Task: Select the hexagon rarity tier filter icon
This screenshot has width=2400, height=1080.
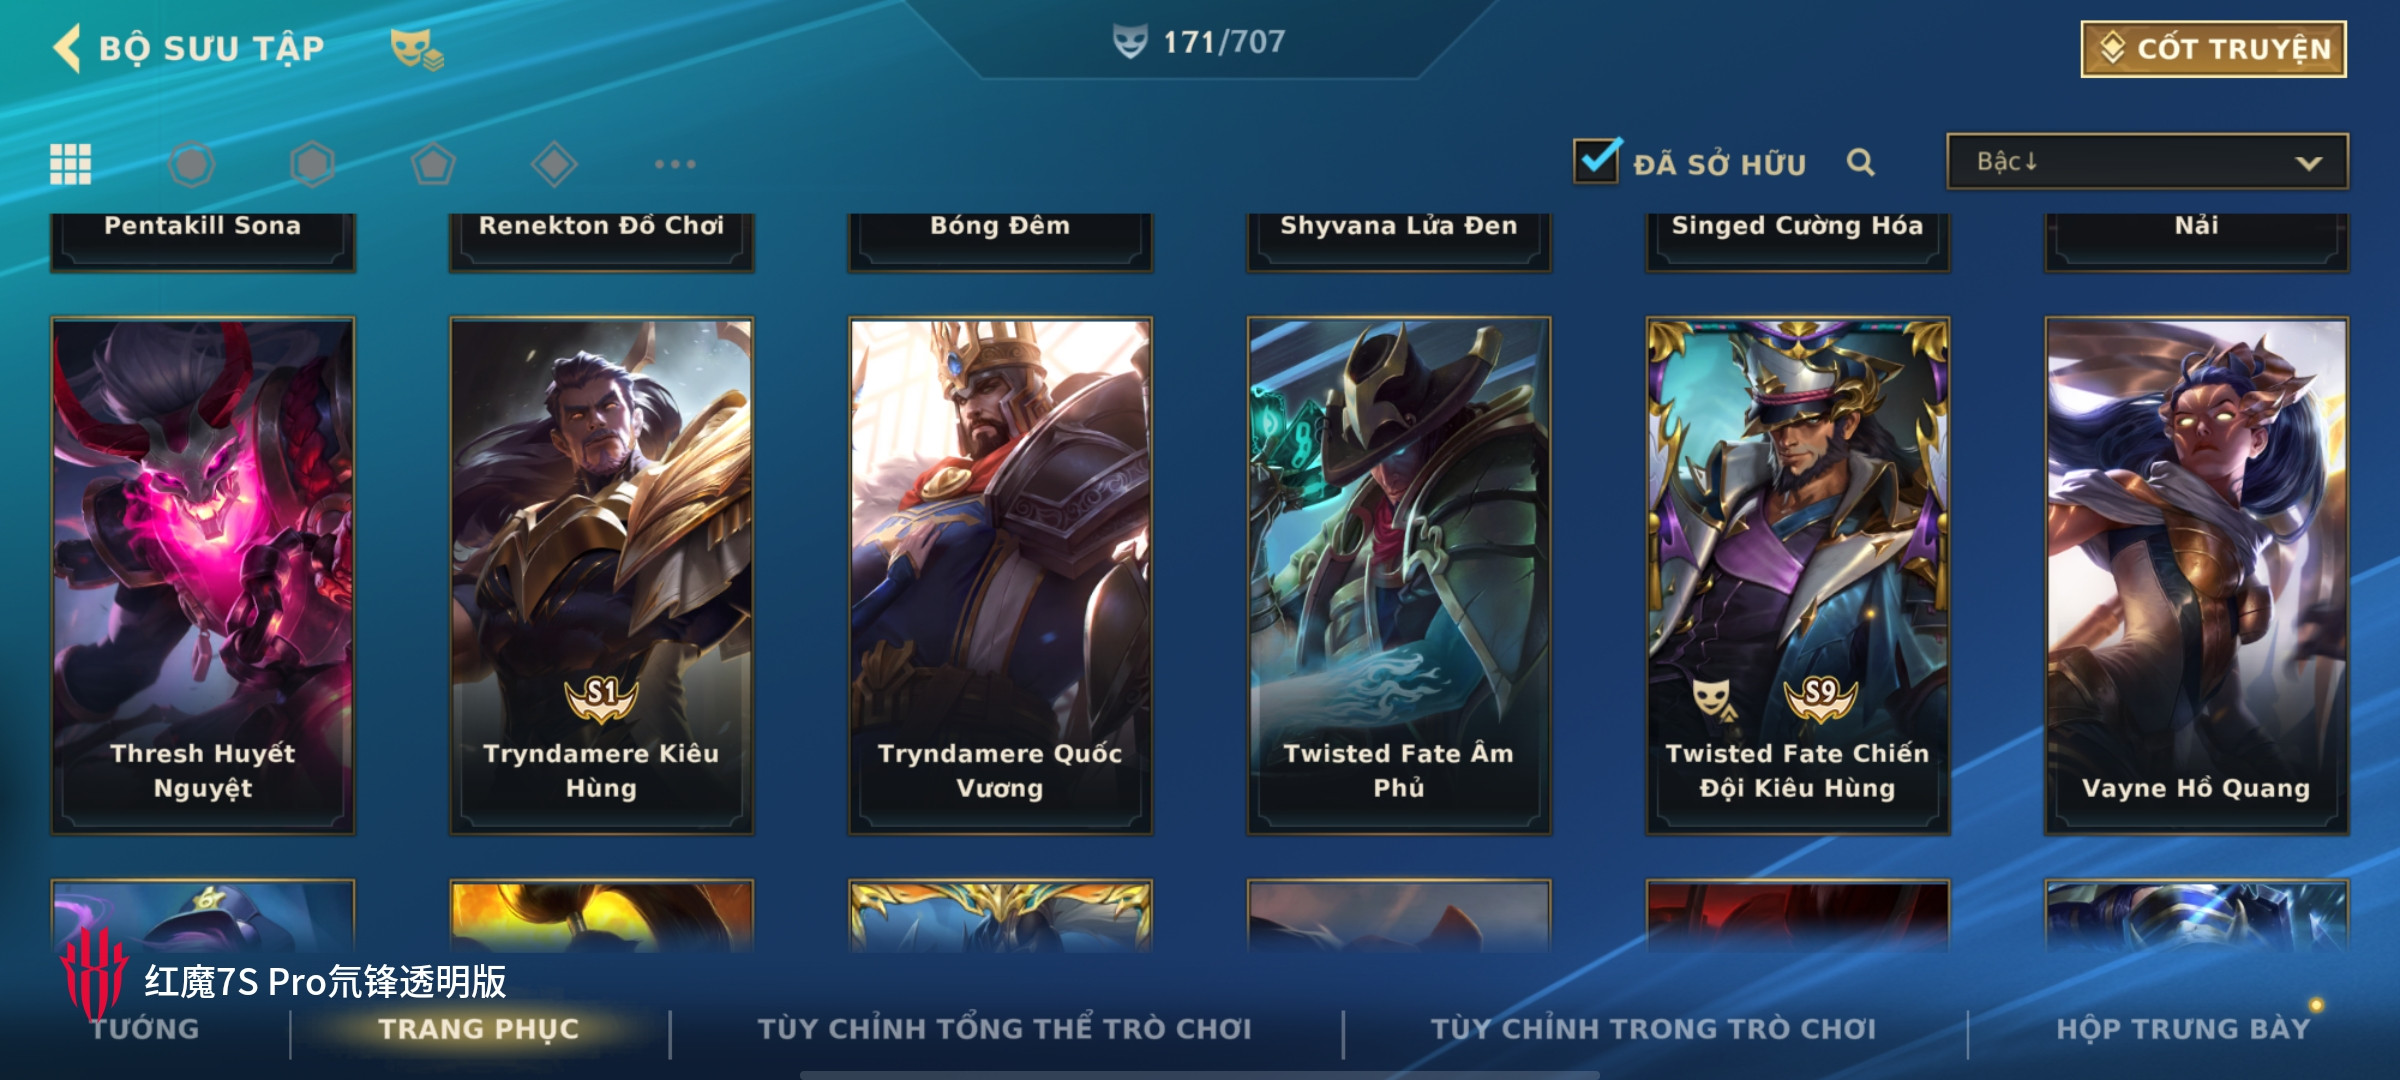Action: point(313,164)
